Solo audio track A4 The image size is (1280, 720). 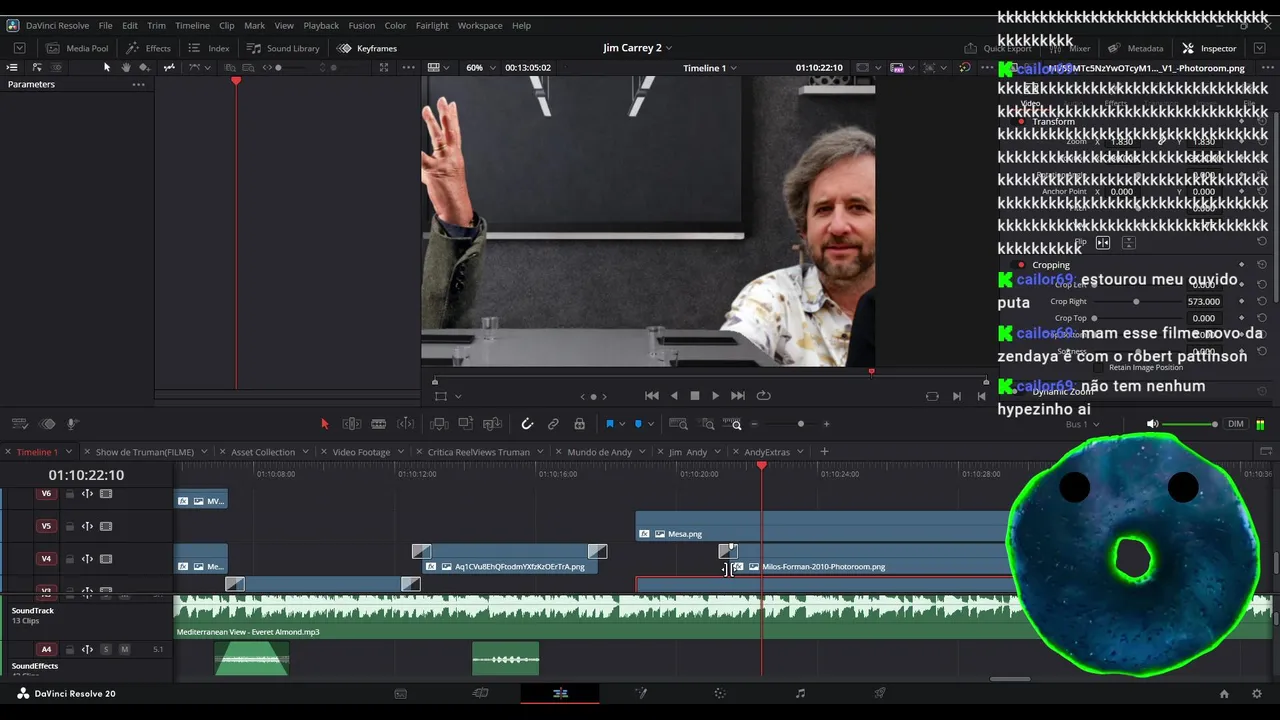click(105, 650)
